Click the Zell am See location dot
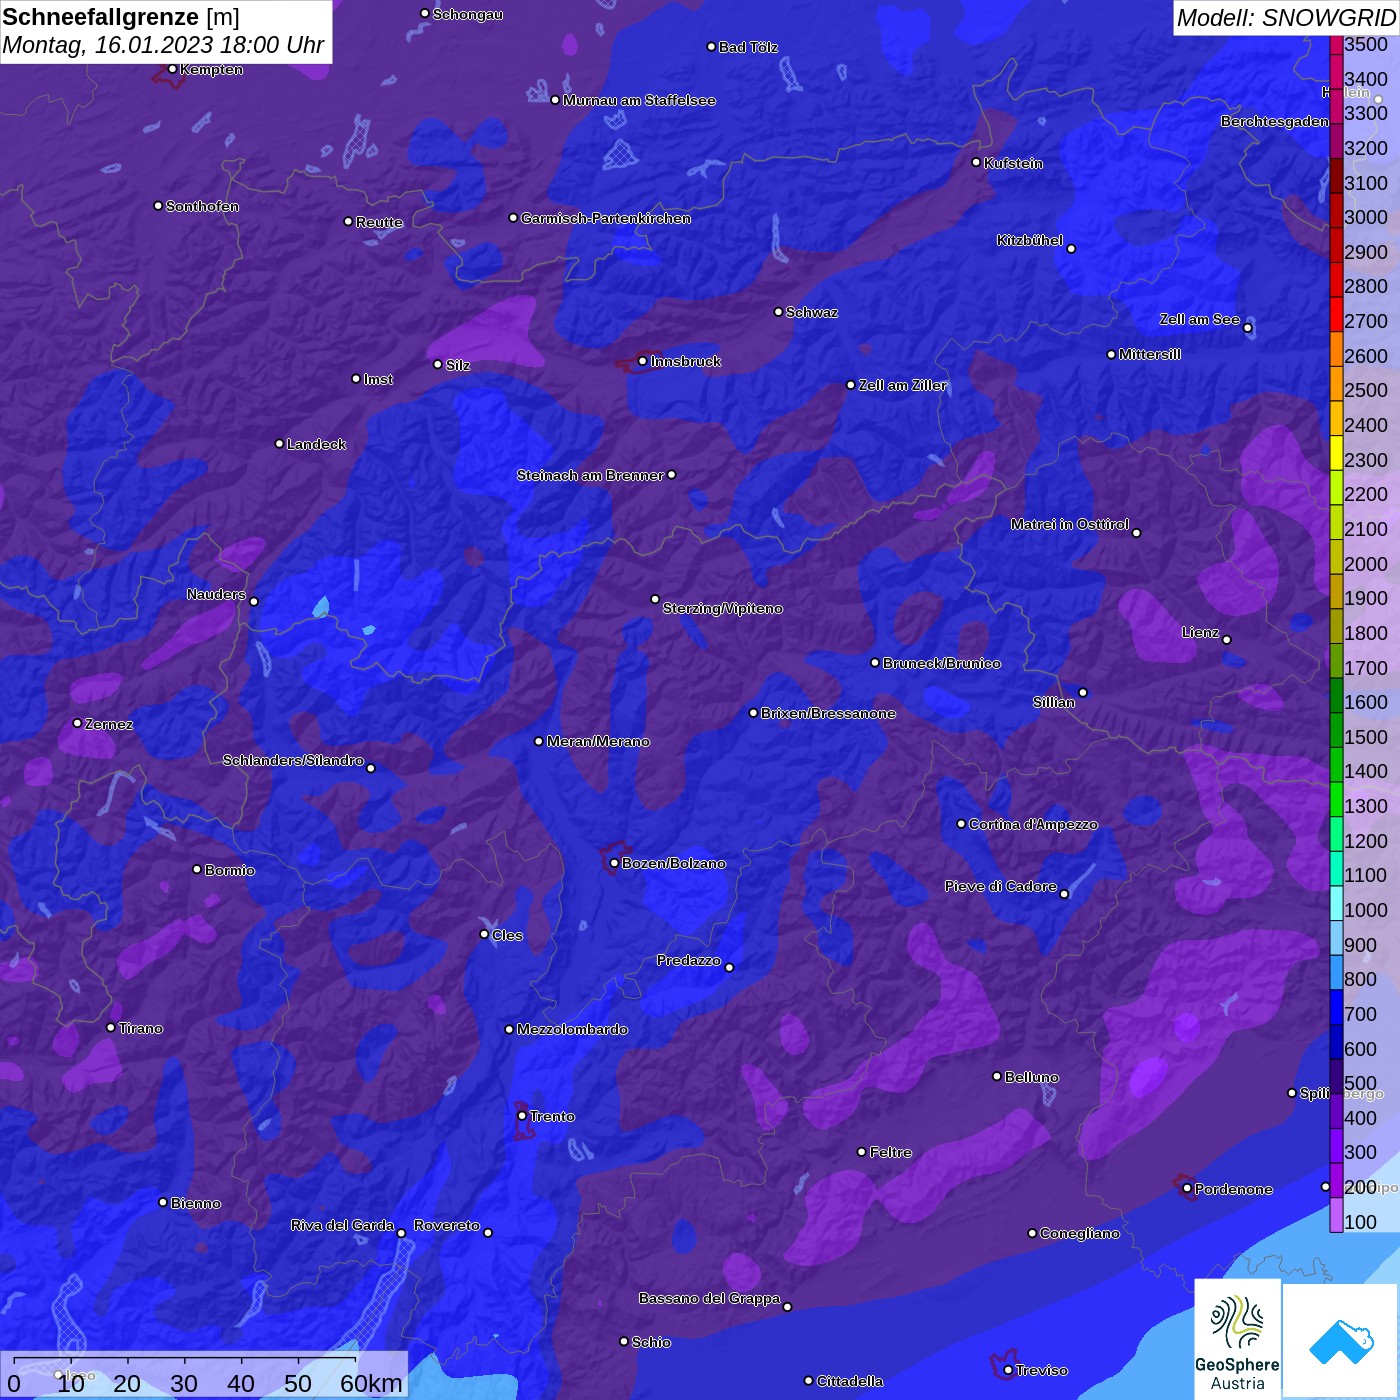 pyautogui.click(x=1247, y=327)
